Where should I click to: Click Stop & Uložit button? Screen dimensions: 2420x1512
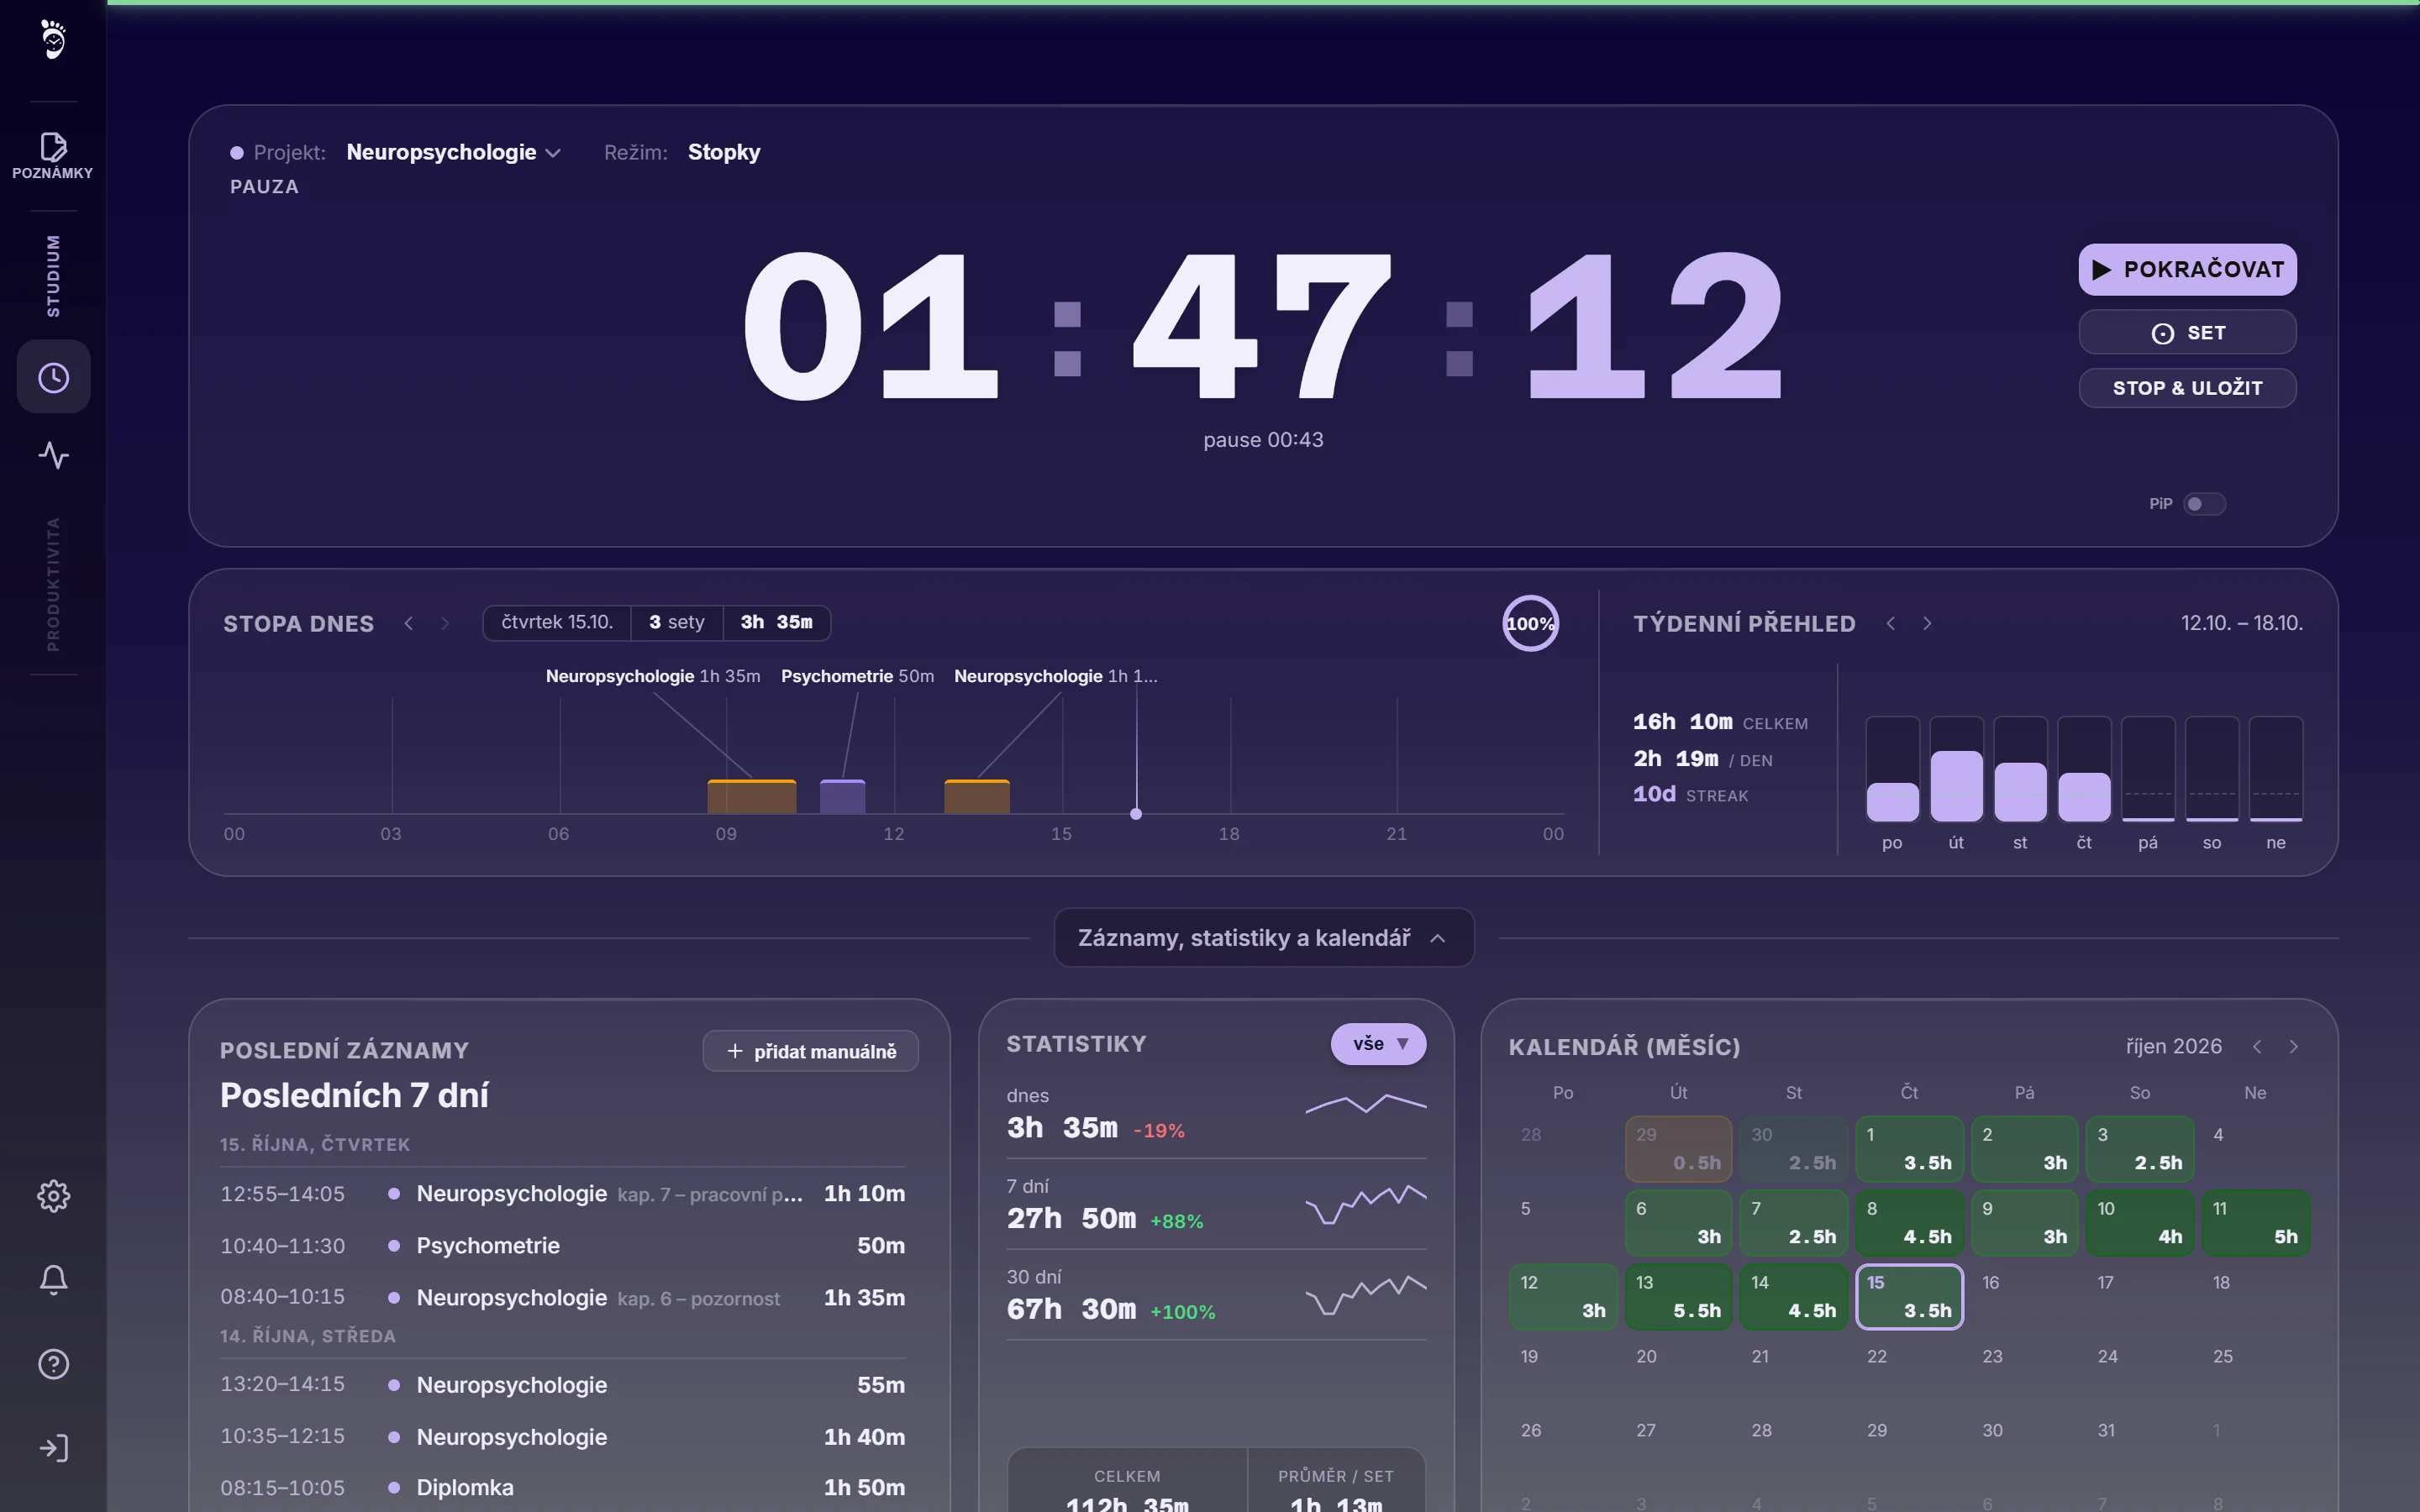[x=2187, y=388]
